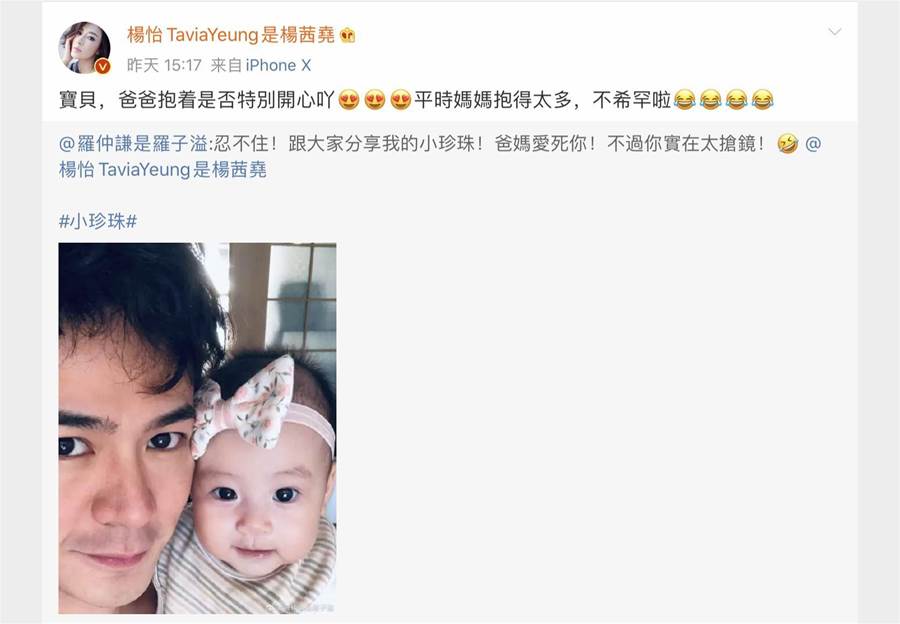Click the crown membership icon beside username
The width and height of the screenshot is (900, 624).
pos(347,36)
